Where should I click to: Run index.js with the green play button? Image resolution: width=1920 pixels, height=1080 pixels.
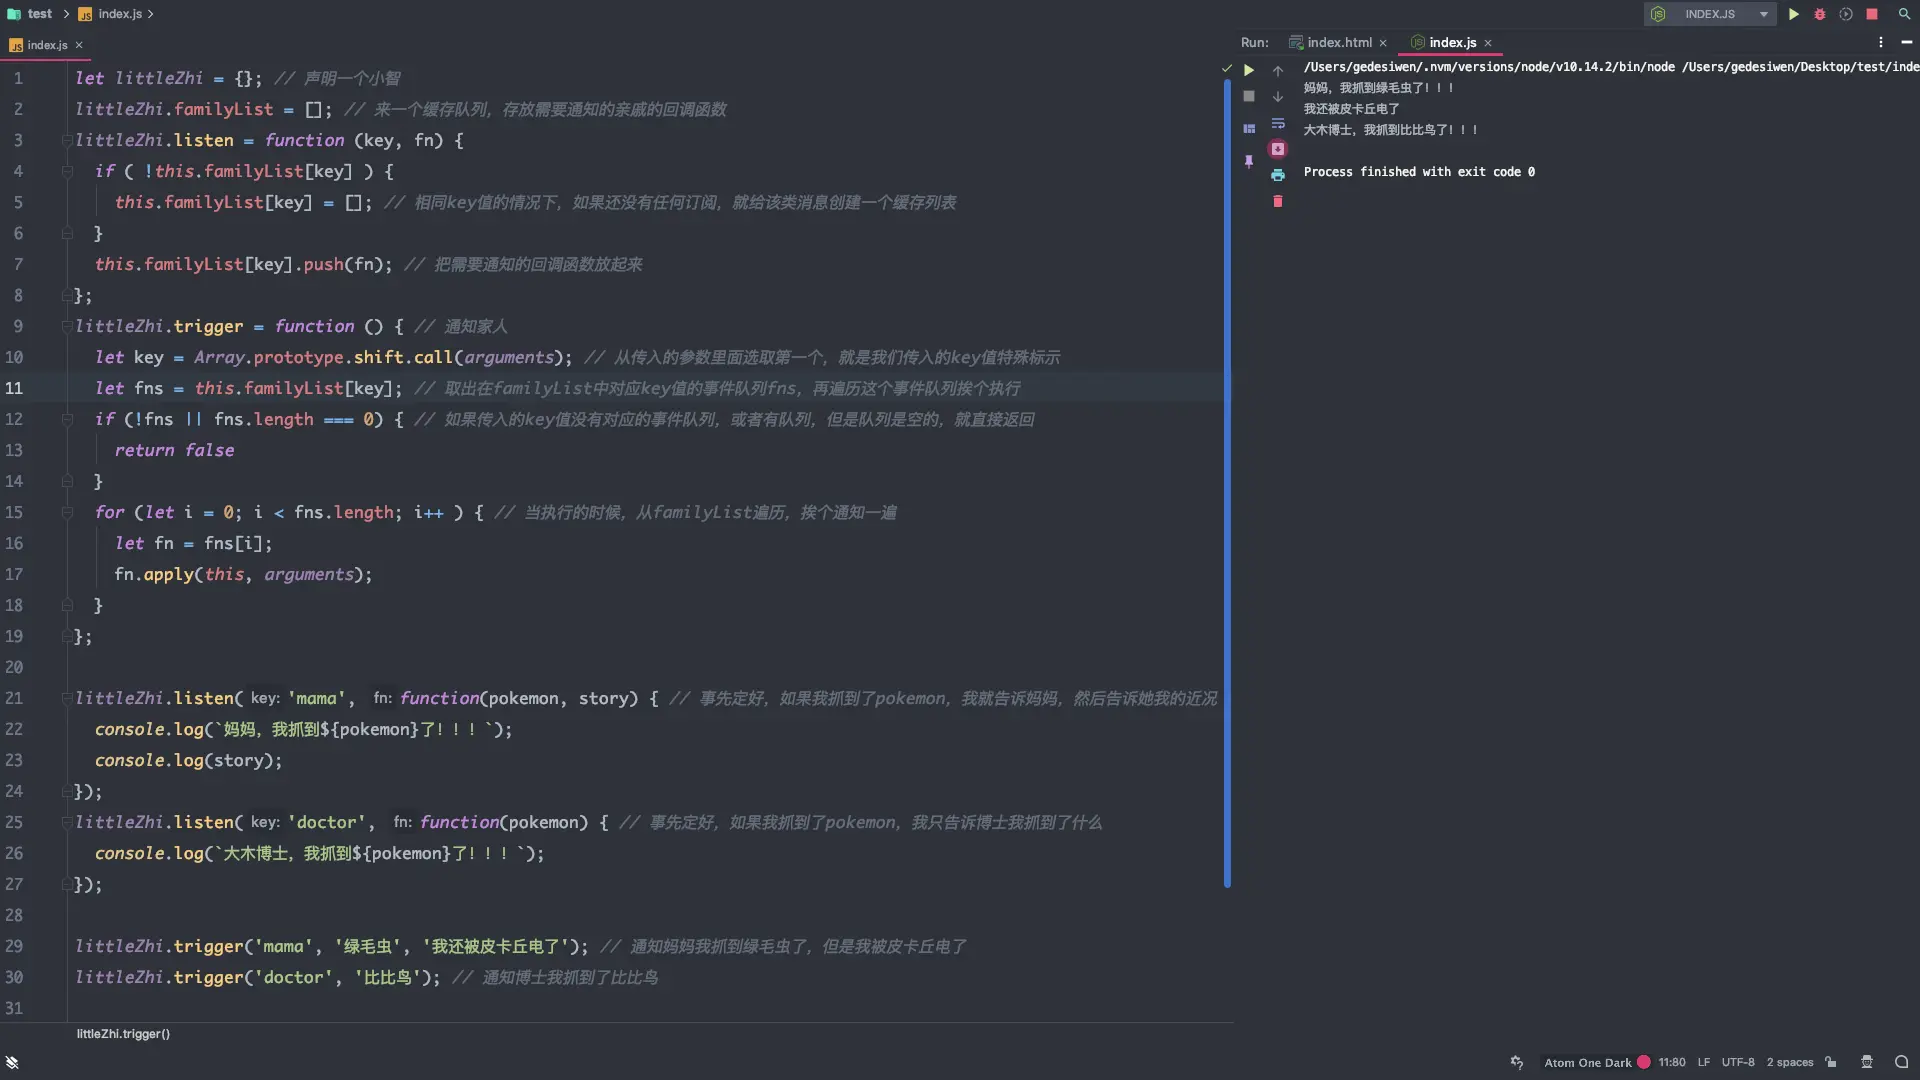coord(1794,14)
